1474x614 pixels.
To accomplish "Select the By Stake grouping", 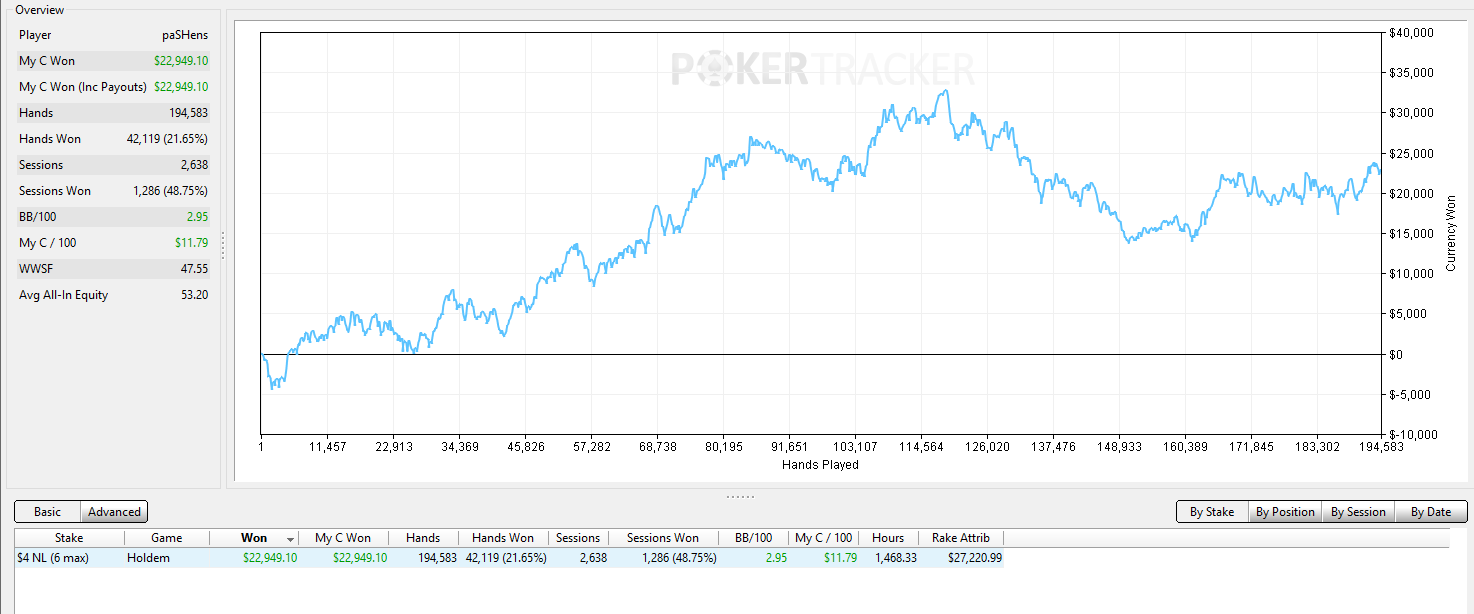I will point(1212,512).
